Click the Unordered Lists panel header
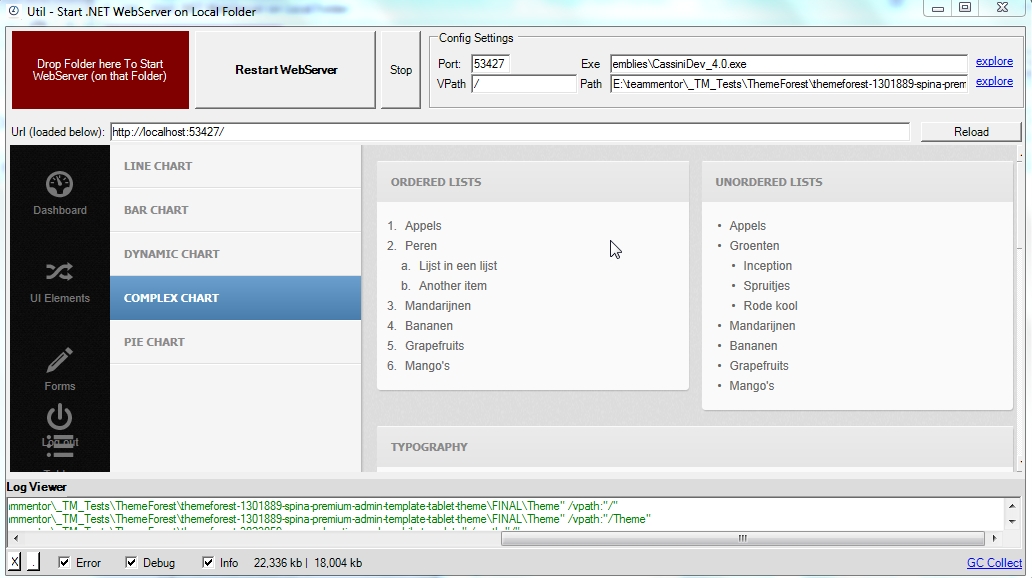The height and width of the screenshot is (578, 1032). (857, 182)
